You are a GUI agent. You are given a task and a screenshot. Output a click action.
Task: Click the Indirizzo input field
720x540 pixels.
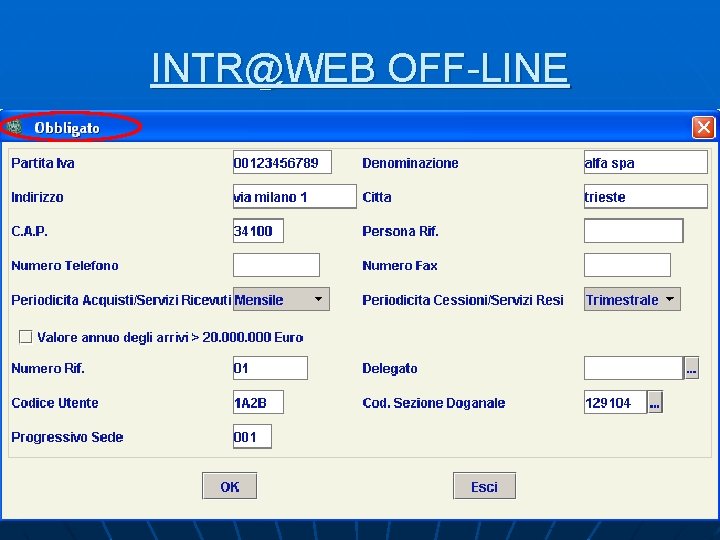[x=294, y=197]
